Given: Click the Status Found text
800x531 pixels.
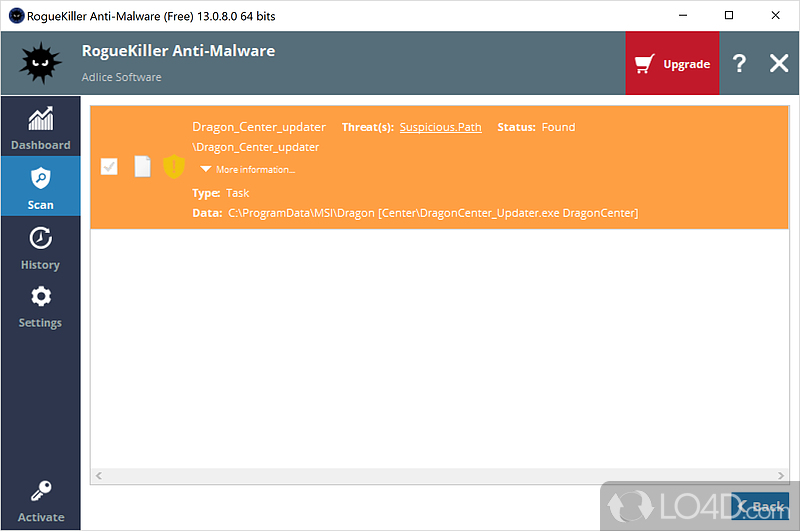Looking at the screenshot, I should 536,127.
